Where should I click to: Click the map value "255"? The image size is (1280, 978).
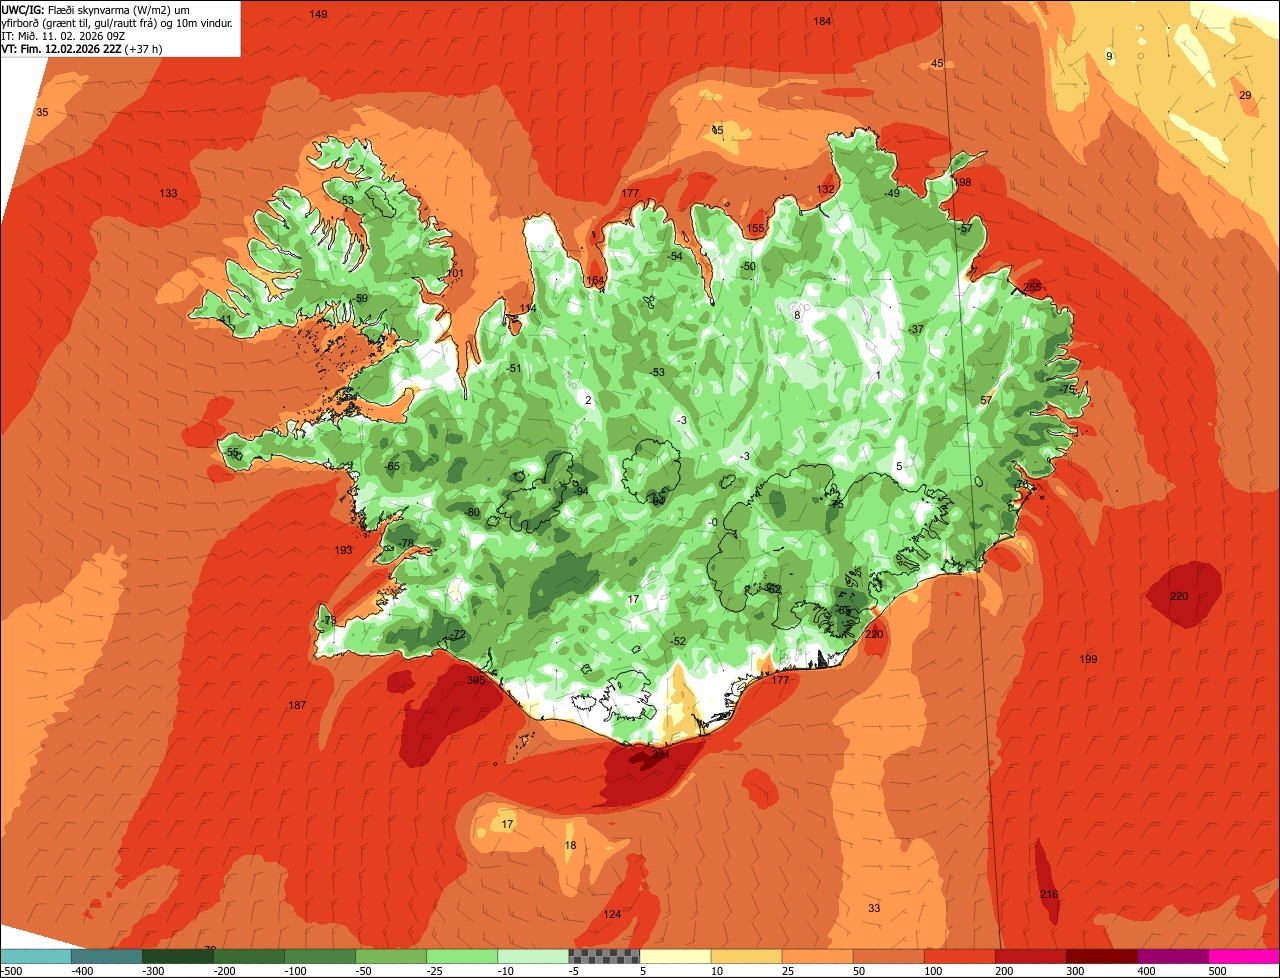click(x=1032, y=287)
